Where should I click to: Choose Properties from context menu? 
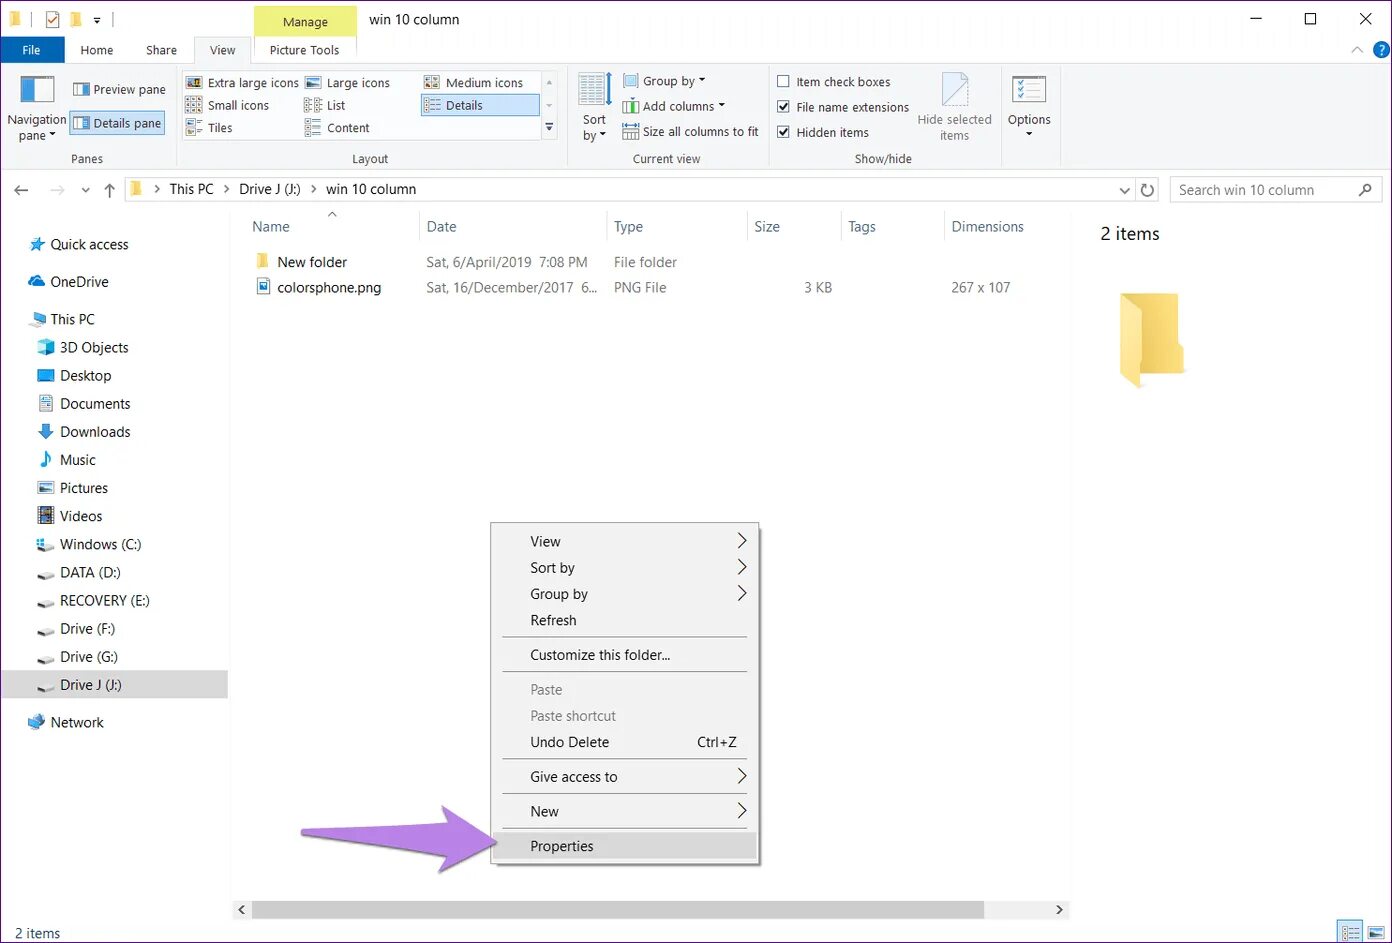625,846
